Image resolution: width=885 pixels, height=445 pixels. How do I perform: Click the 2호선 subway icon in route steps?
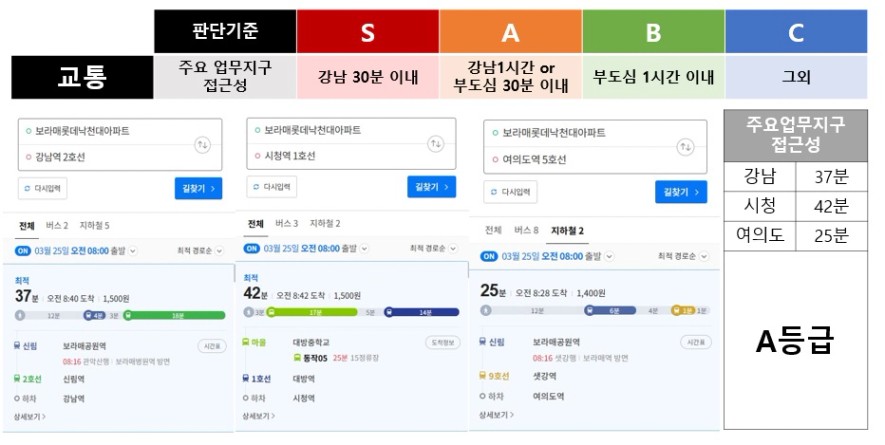coord(17,379)
